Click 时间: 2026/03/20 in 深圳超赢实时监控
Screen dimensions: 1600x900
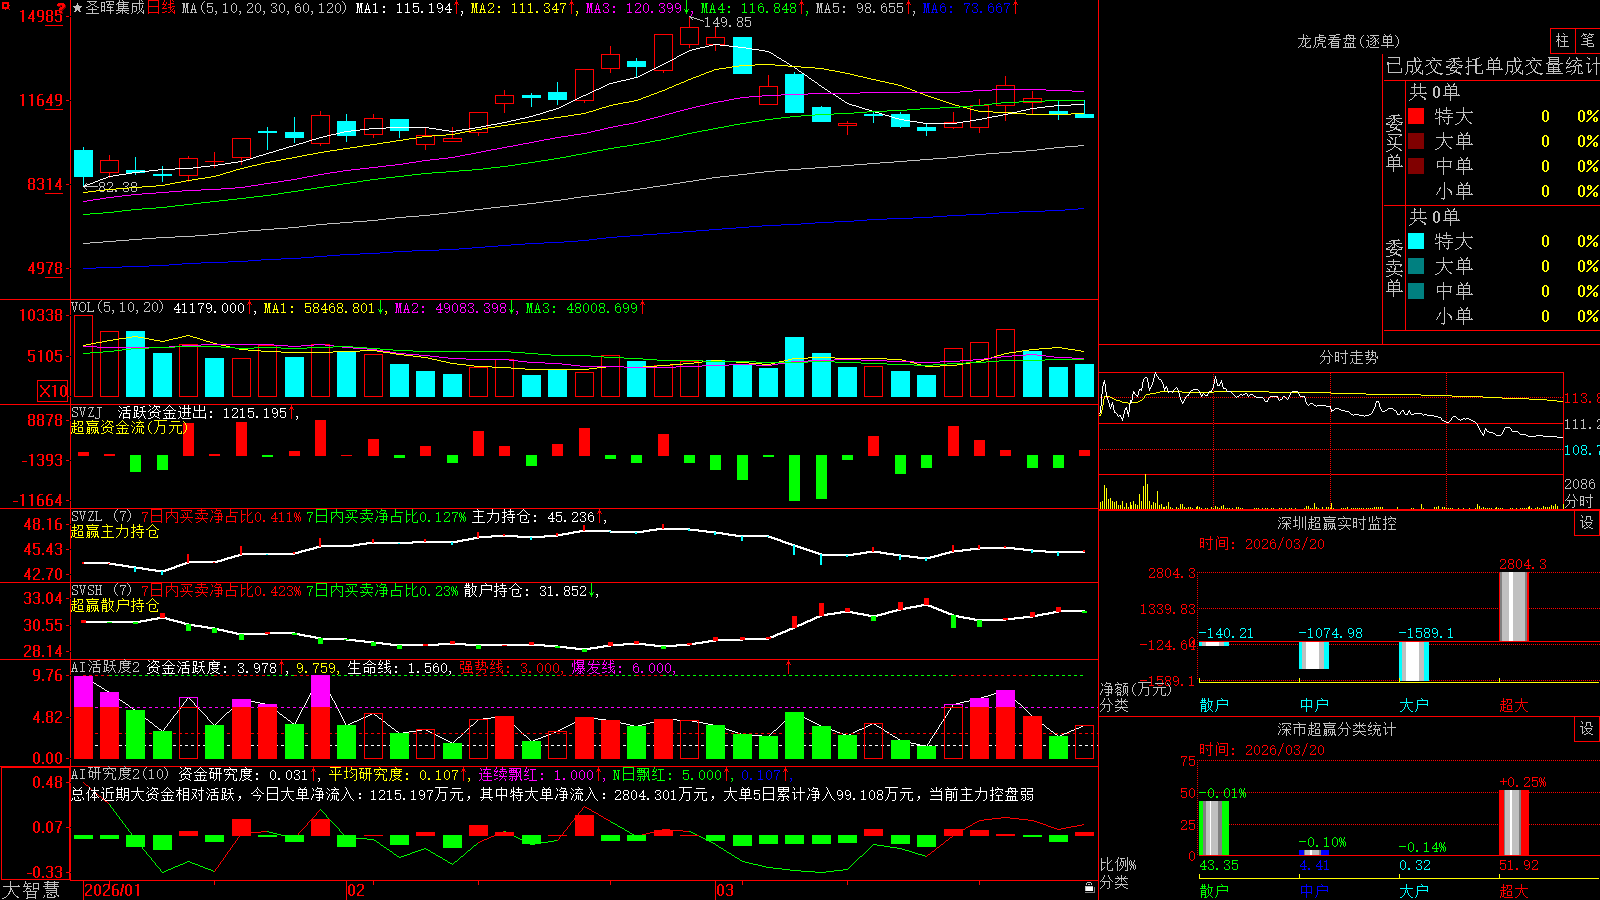[x=1262, y=544]
